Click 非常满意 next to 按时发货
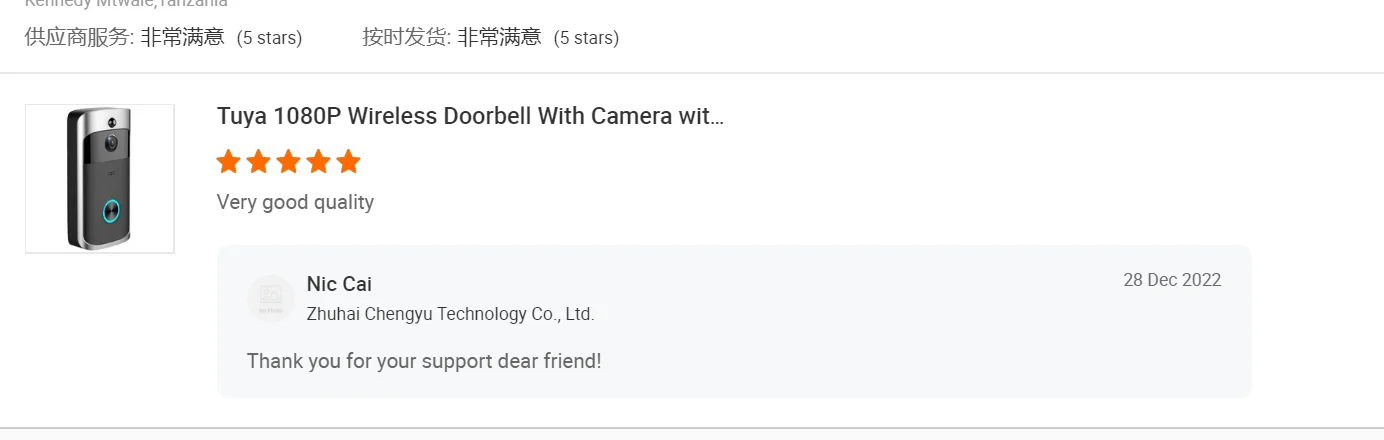The image size is (1384, 440). pyautogui.click(x=499, y=38)
